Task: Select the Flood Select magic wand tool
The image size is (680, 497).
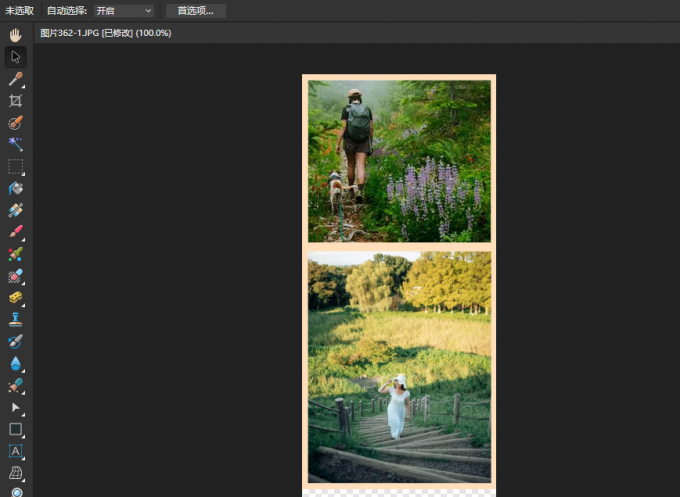Action: (16, 144)
